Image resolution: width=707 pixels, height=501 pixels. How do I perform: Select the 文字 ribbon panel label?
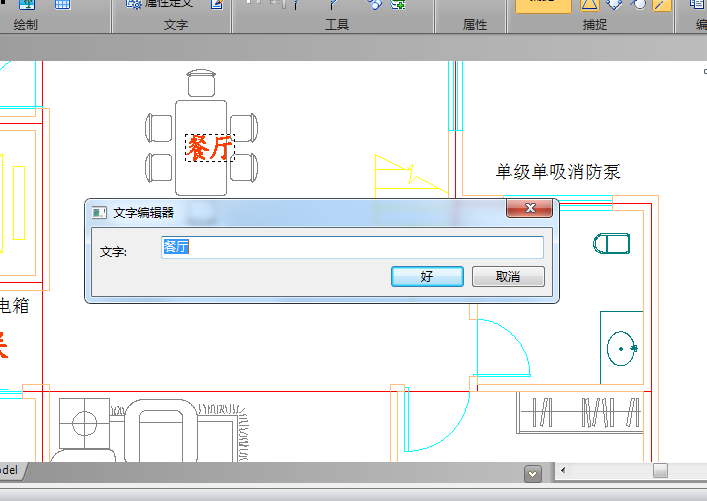(x=175, y=25)
